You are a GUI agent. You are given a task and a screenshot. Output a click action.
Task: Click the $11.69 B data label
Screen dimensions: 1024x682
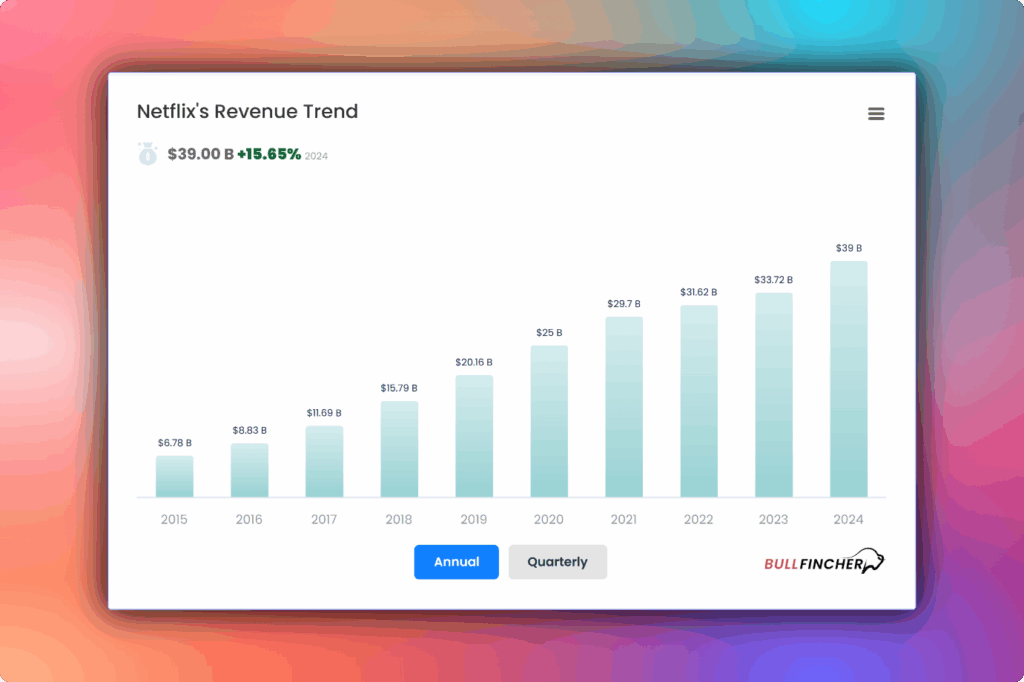click(324, 413)
